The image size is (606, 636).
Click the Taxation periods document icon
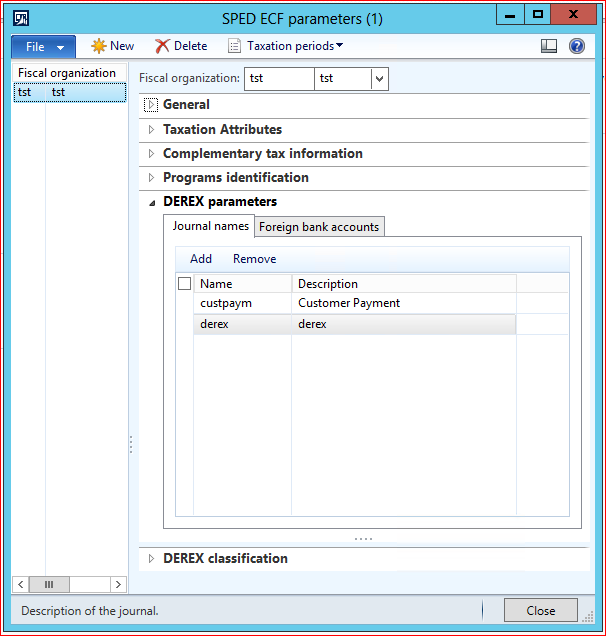[234, 46]
